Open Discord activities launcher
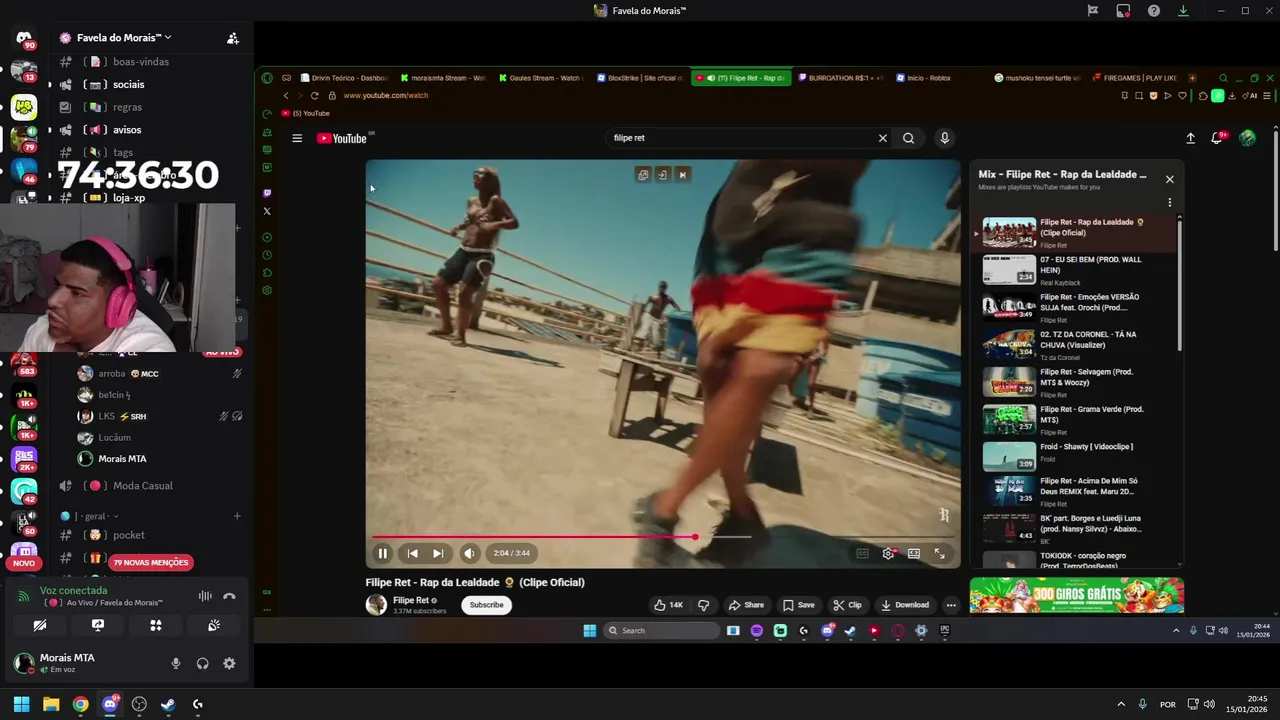Screen dimensions: 1280x720 tap(156, 625)
